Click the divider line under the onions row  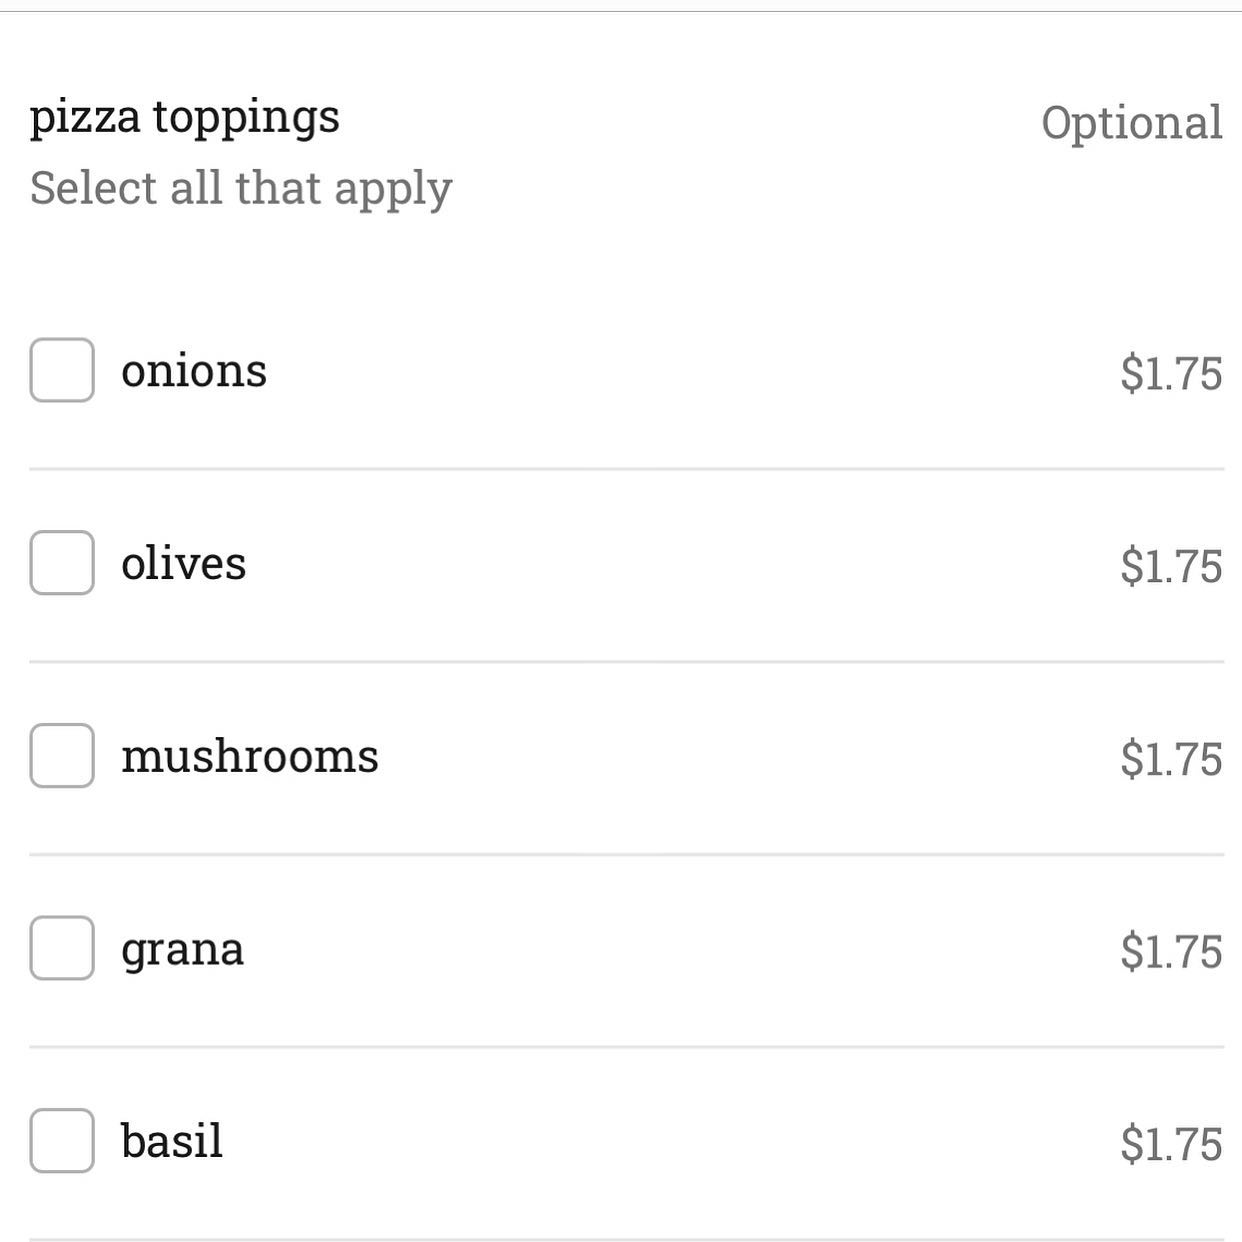pos(627,468)
